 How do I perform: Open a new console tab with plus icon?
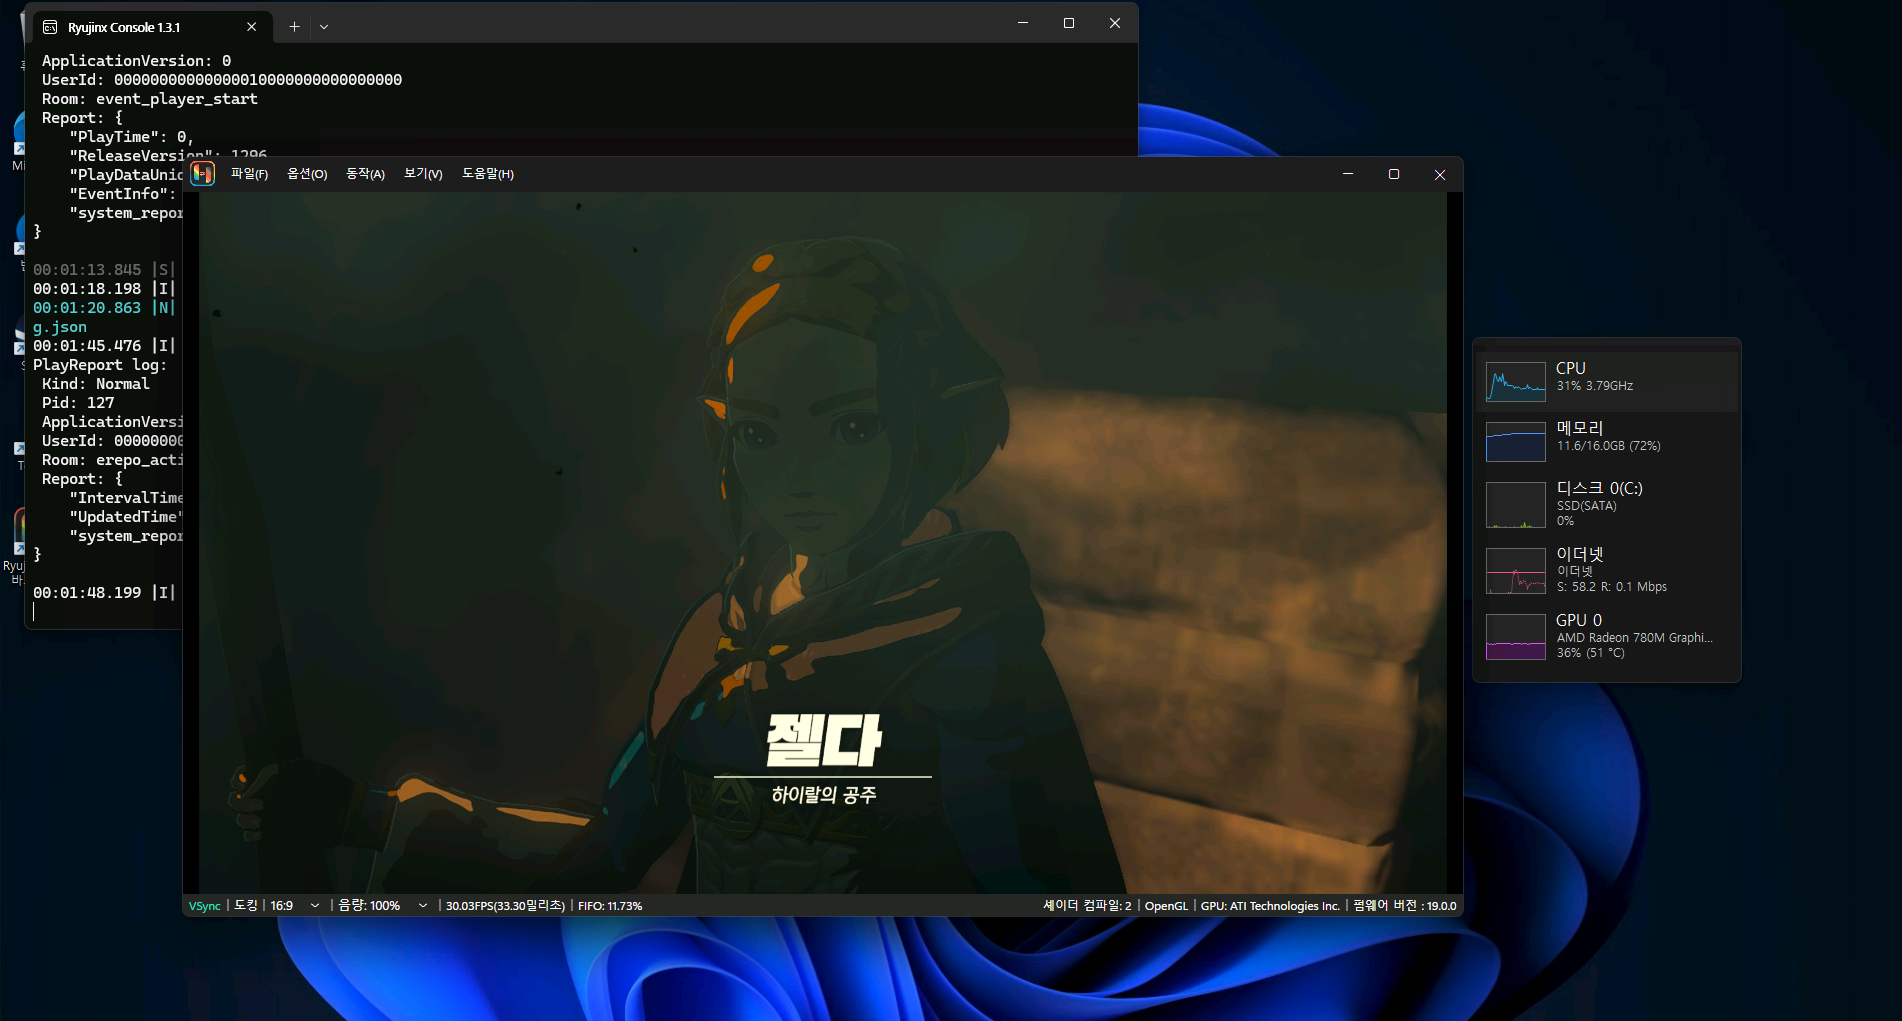(x=294, y=27)
